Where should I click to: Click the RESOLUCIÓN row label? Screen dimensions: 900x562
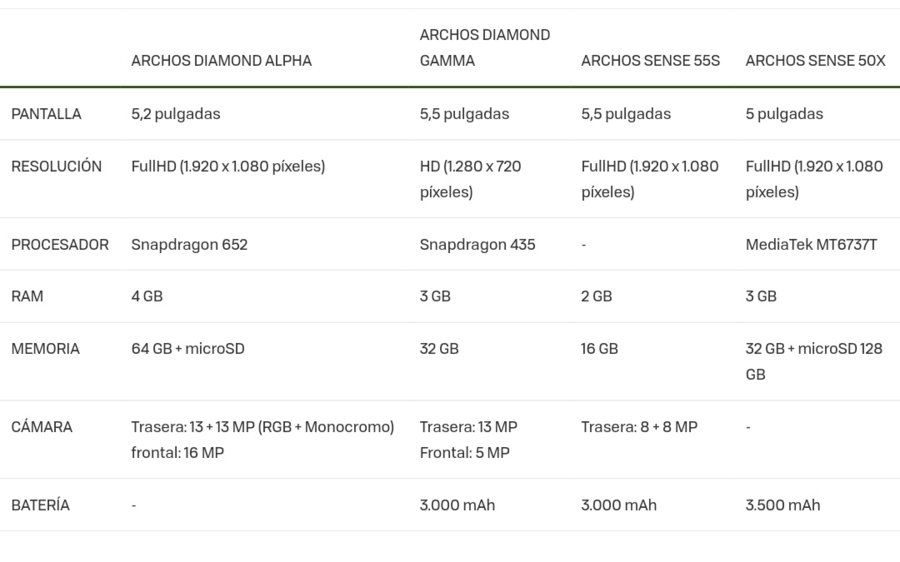(56, 166)
